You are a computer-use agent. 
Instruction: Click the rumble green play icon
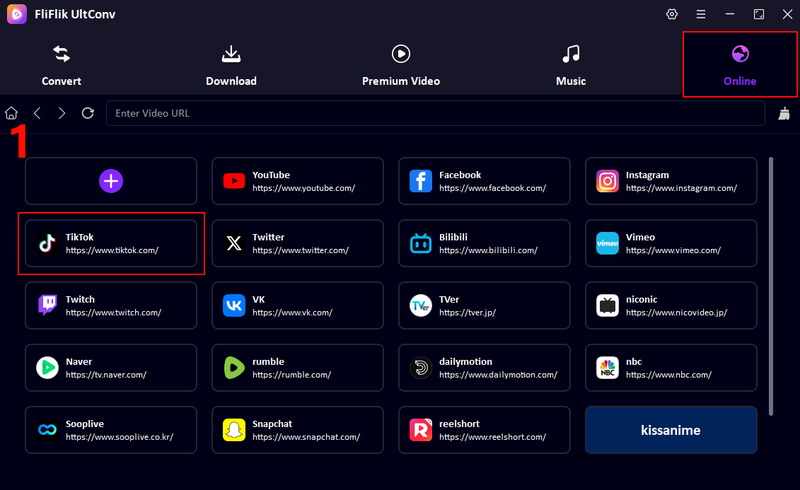[234, 368]
